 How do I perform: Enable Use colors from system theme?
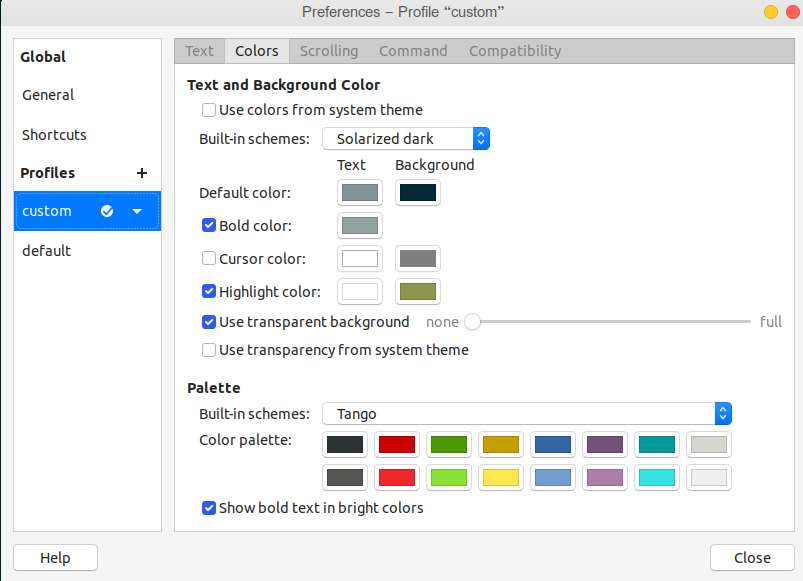[209, 110]
